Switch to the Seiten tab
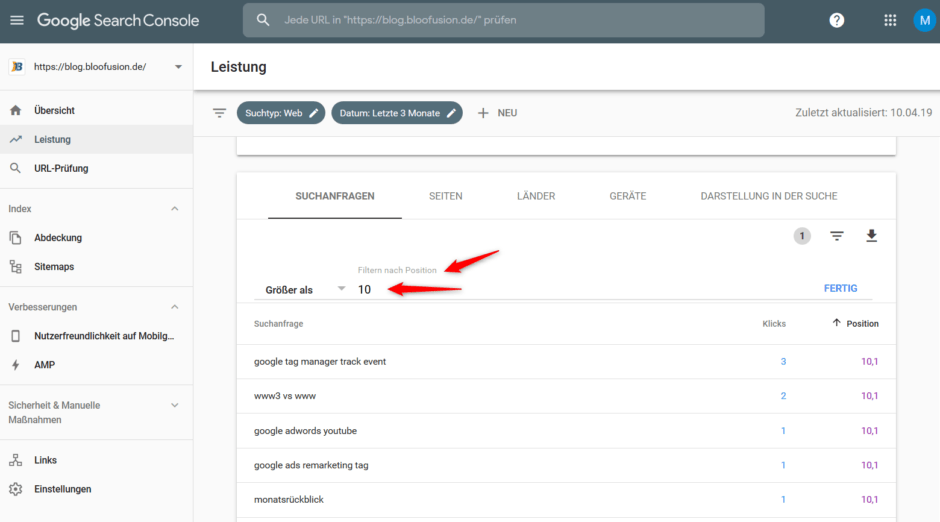Viewport: 940px width, 522px height. pos(445,196)
